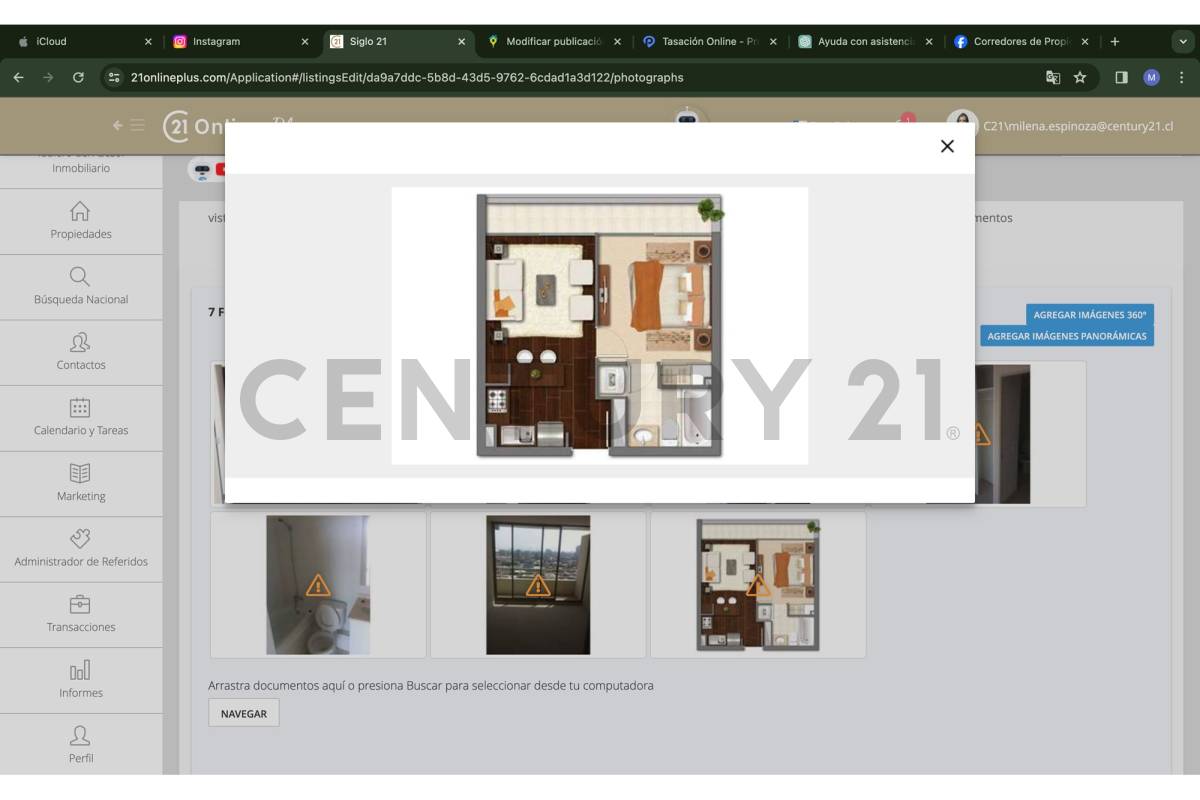Screen dimensions: 1200x800
Task: Open the Chrome profile avatar
Action: pos(1151,77)
